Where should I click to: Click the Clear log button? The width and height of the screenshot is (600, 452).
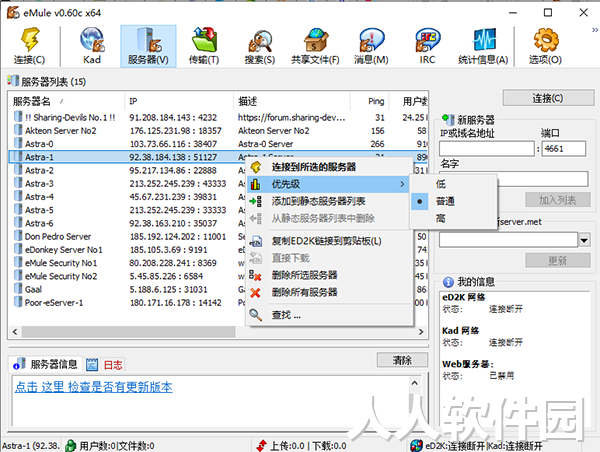402,360
